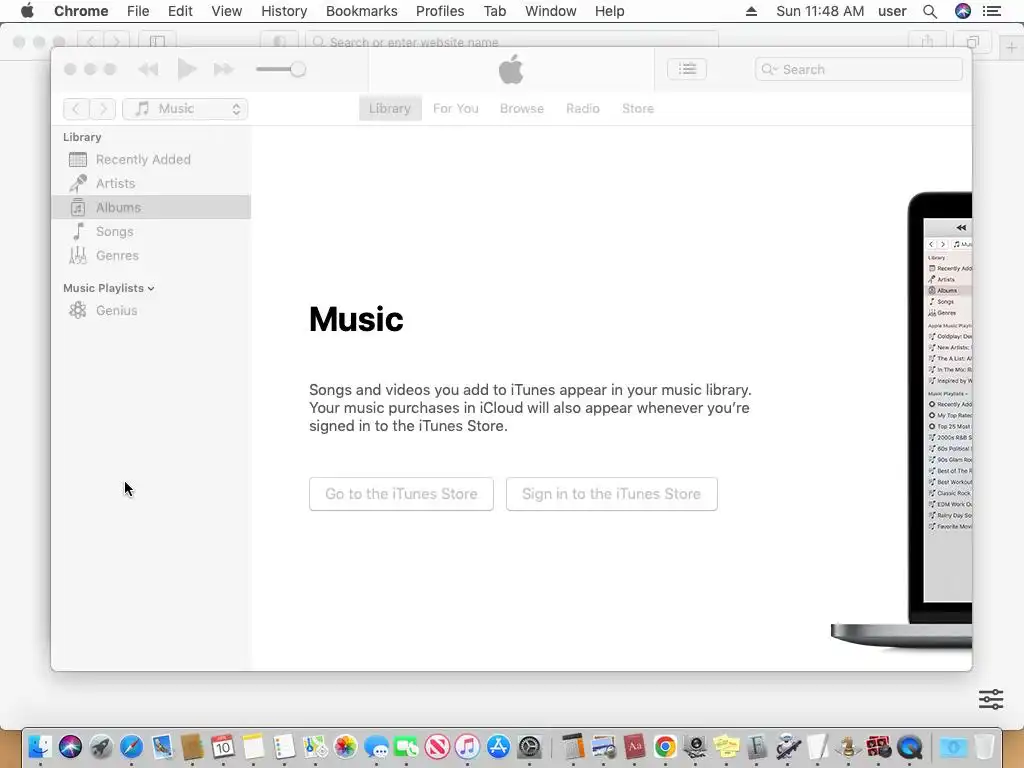Switch to the For You tab
The image size is (1024, 768).
[x=456, y=108]
